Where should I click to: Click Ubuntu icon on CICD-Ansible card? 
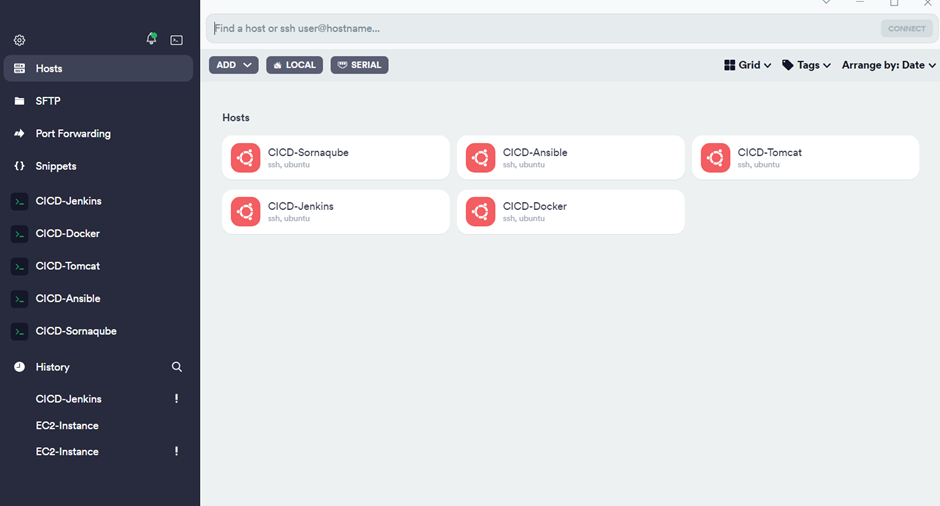click(x=480, y=158)
